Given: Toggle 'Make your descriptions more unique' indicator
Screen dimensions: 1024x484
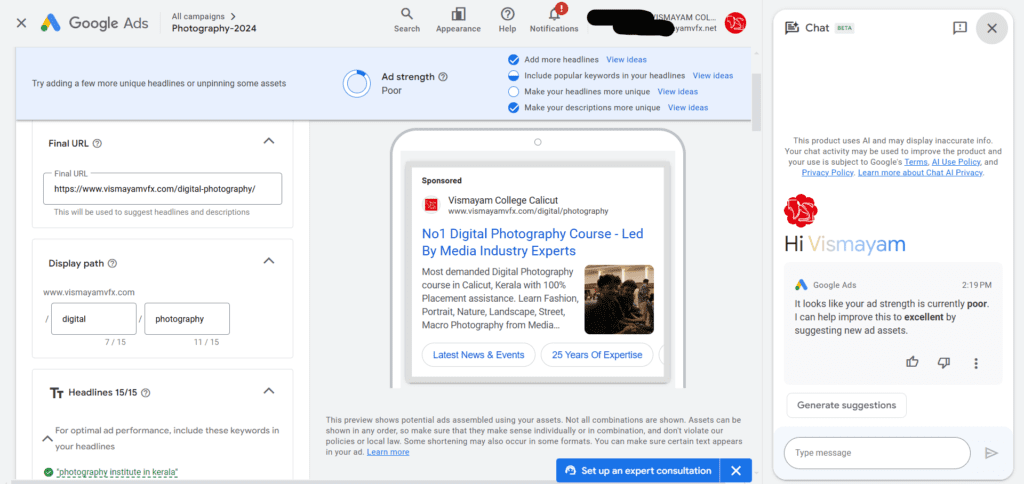Looking at the screenshot, I should (x=513, y=108).
